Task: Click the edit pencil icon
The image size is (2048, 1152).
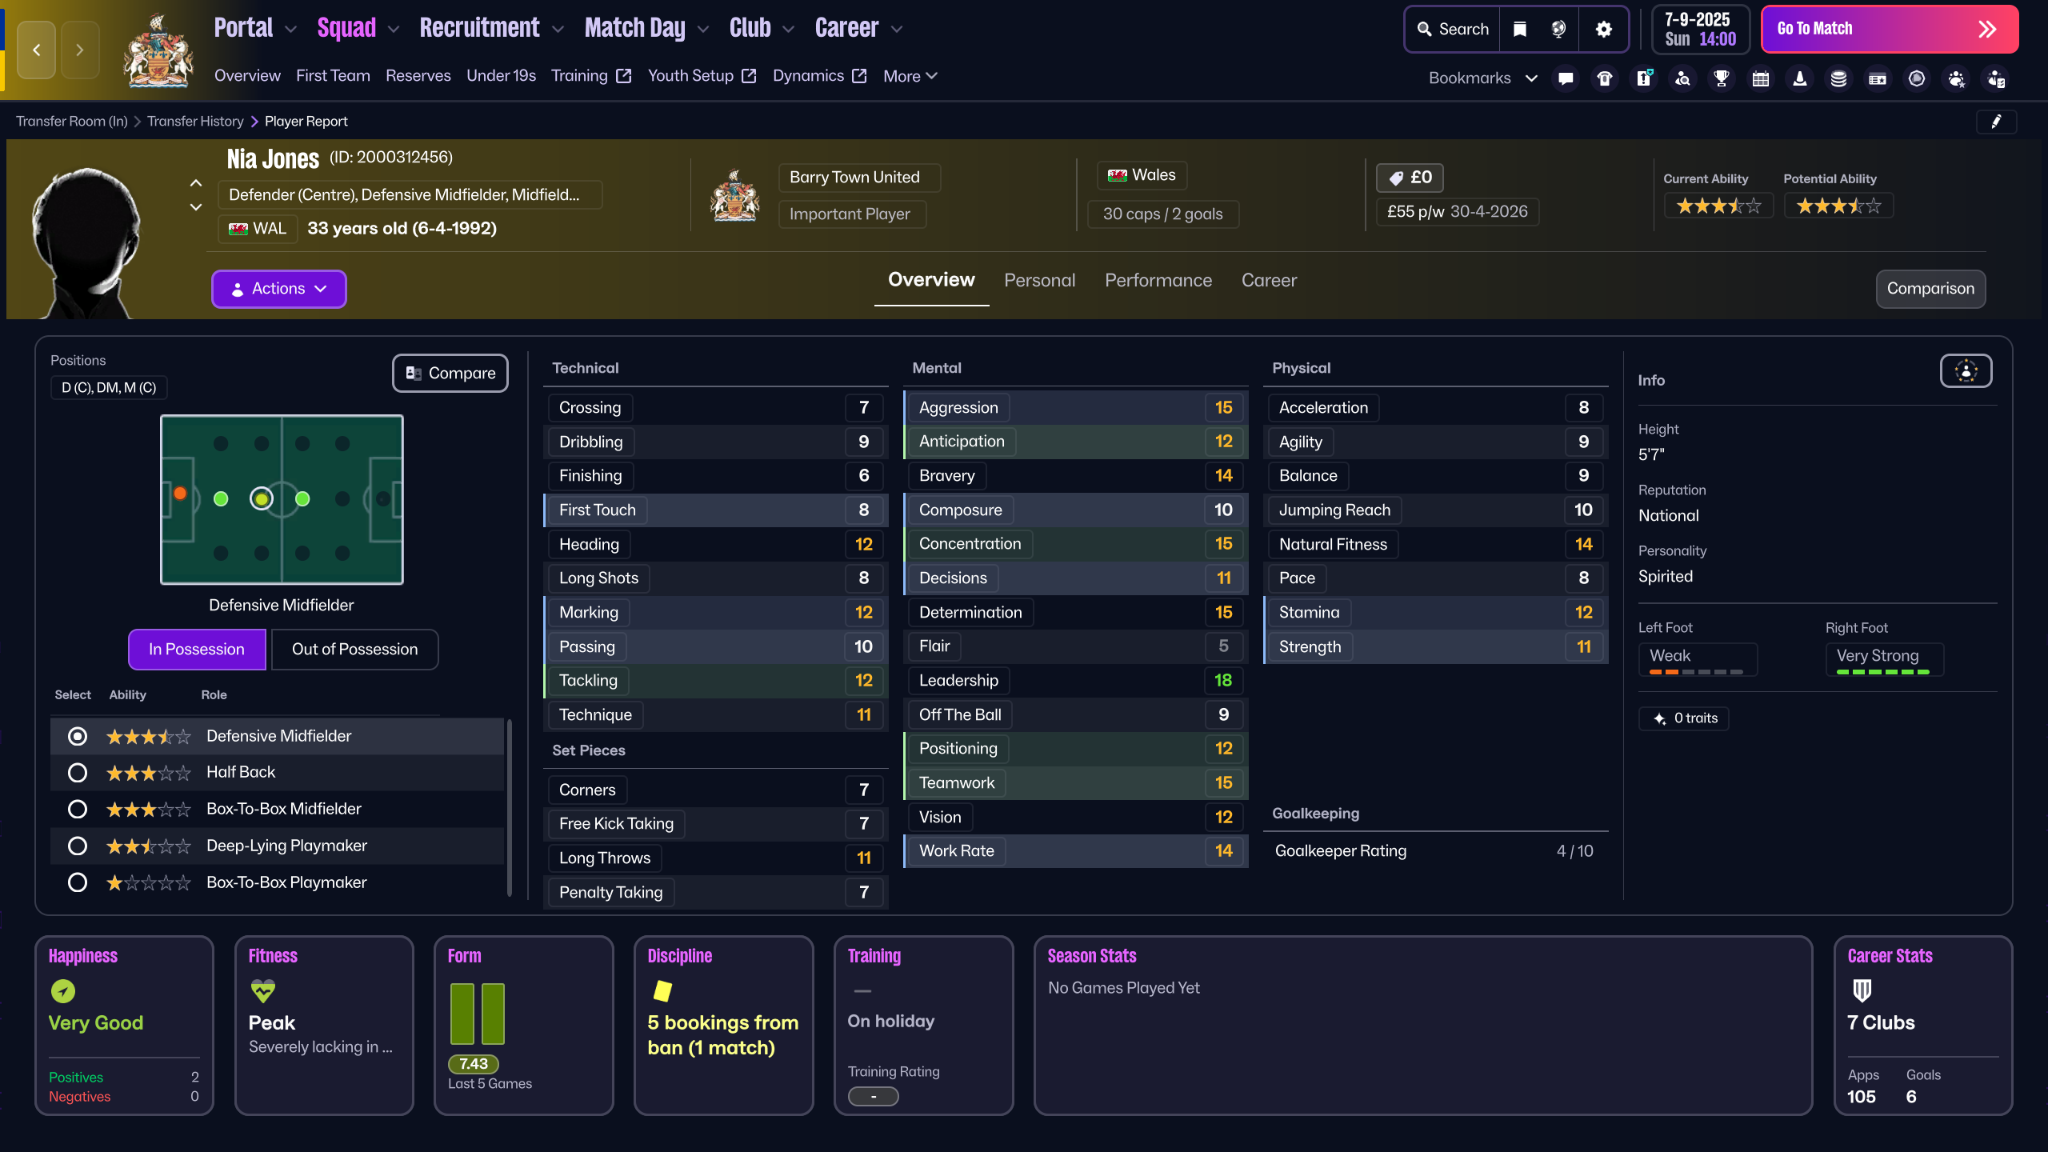Action: [1996, 121]
